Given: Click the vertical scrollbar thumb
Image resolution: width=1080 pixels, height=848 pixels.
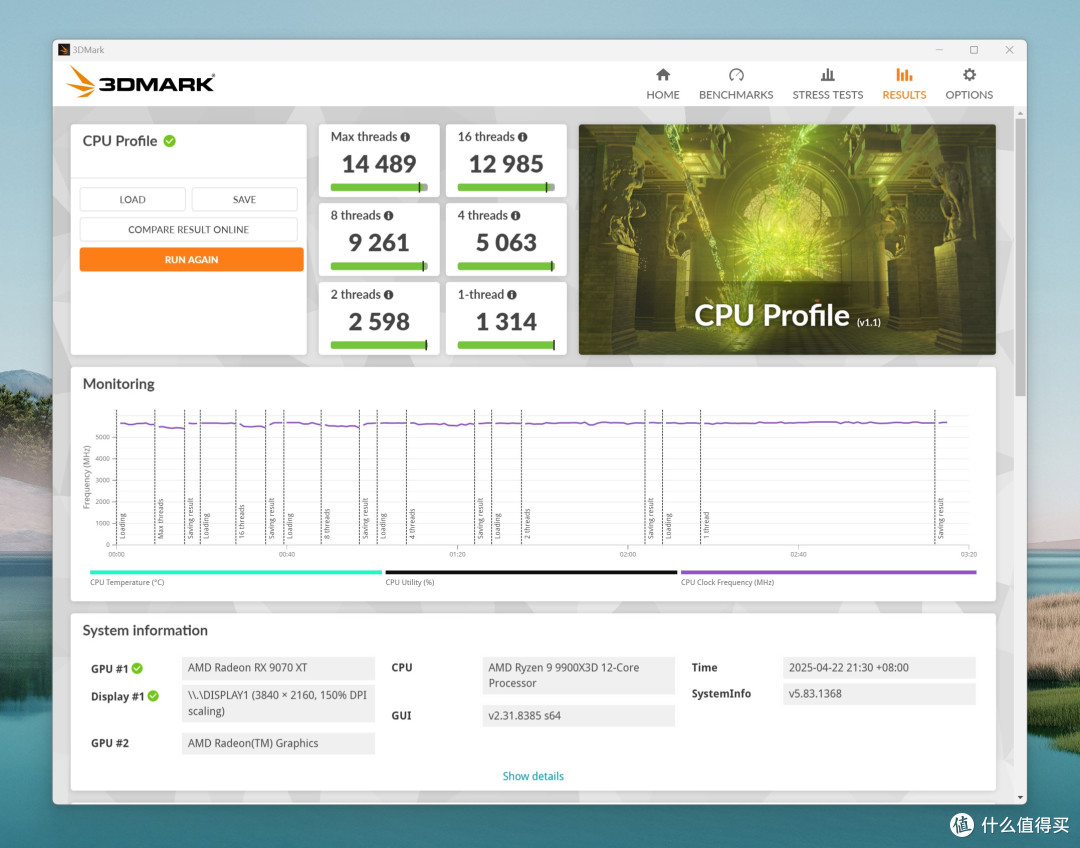Looking at the screenshot, I should pyautogui.click(x=1020, y=257).
